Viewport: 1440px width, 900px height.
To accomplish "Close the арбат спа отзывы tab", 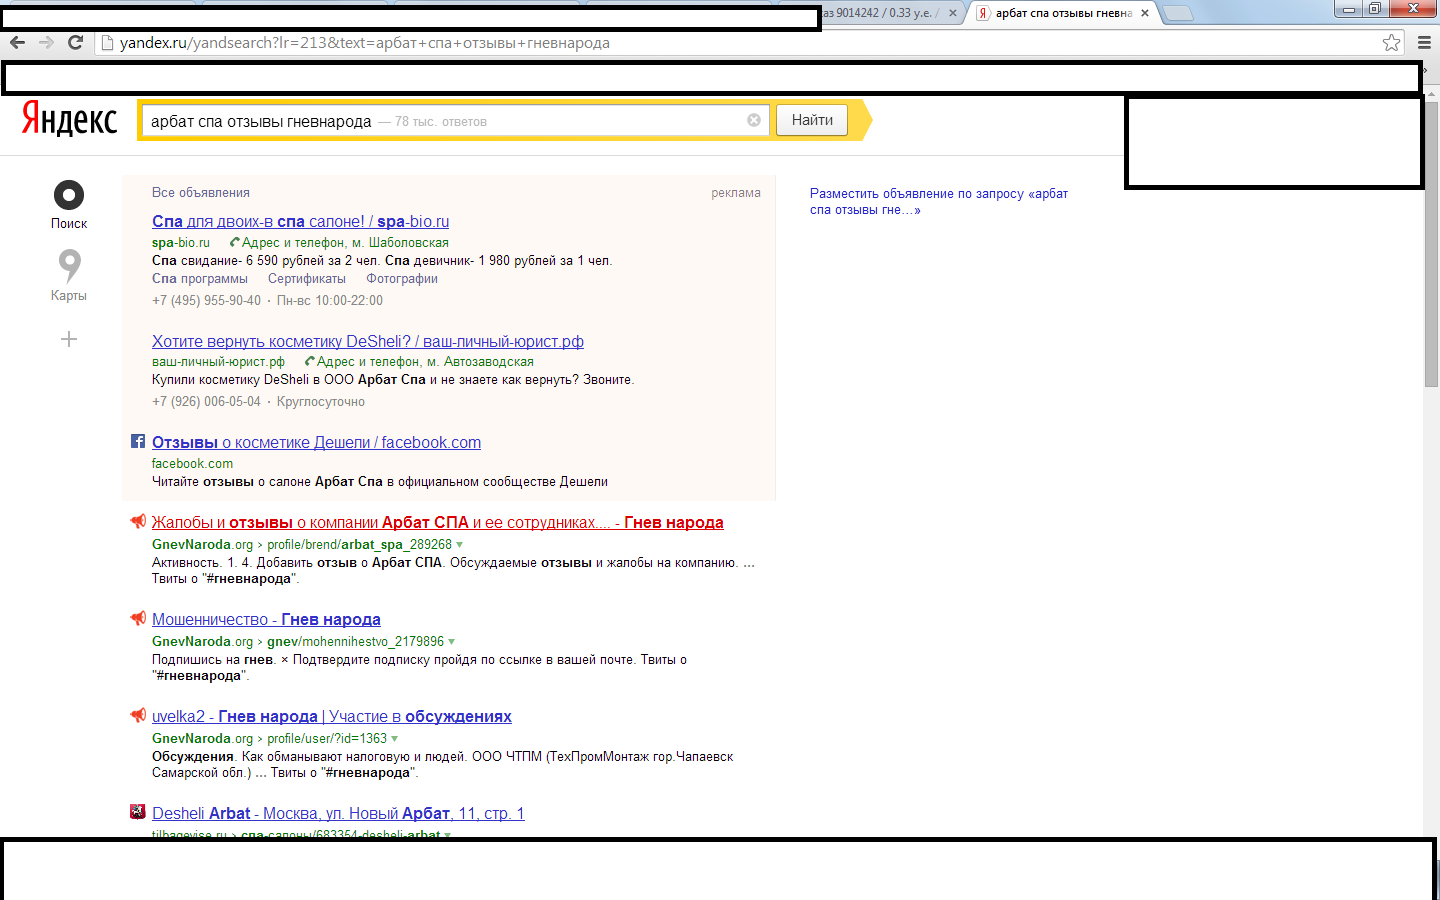I will 1145,13.
